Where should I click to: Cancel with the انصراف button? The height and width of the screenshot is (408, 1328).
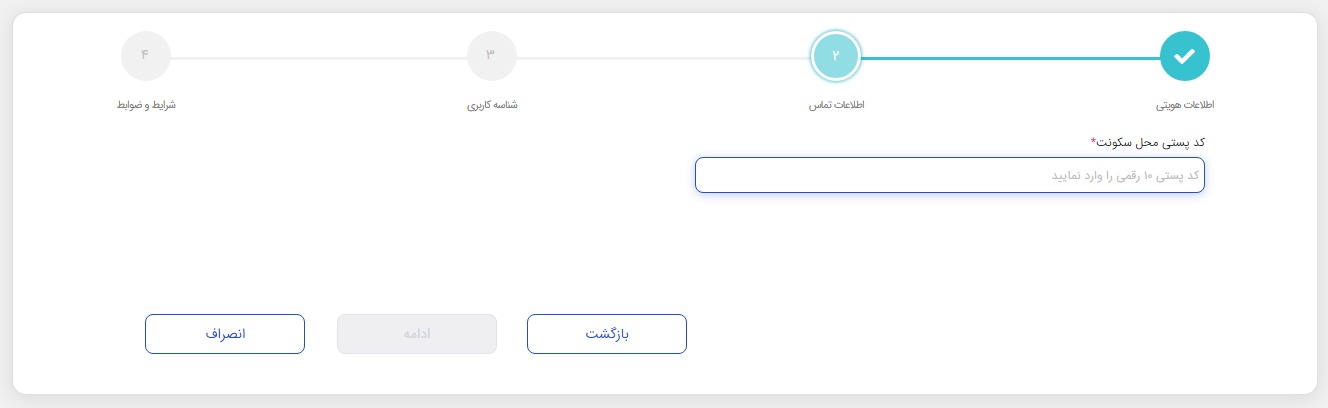pyautogui.click(x=225, y=334)
